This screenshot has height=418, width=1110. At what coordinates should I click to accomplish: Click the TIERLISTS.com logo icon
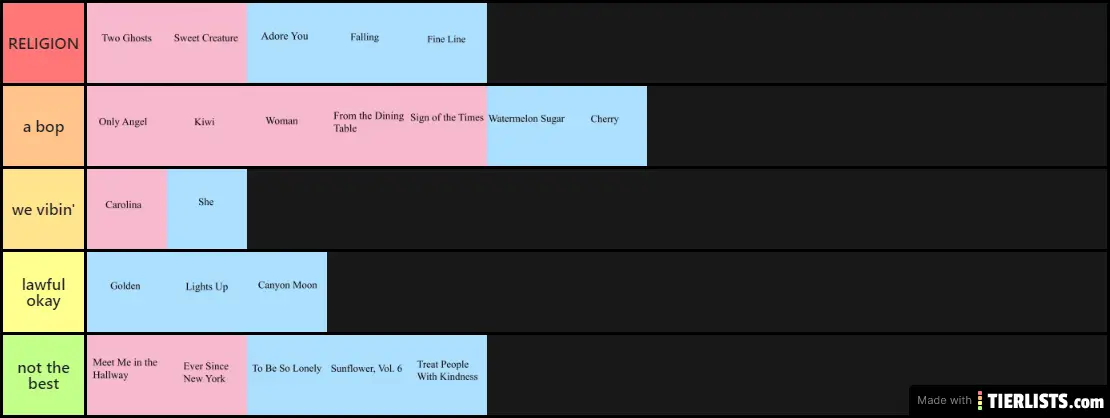tap(980, 401)
